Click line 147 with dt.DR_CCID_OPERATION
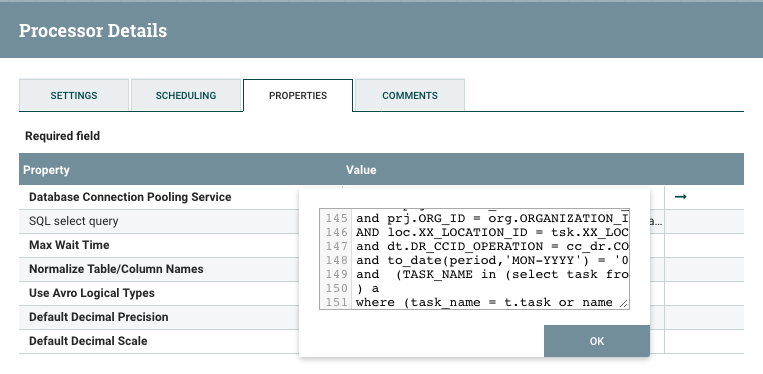The height and width of the screenshot is (374, 763). [492, 247]
